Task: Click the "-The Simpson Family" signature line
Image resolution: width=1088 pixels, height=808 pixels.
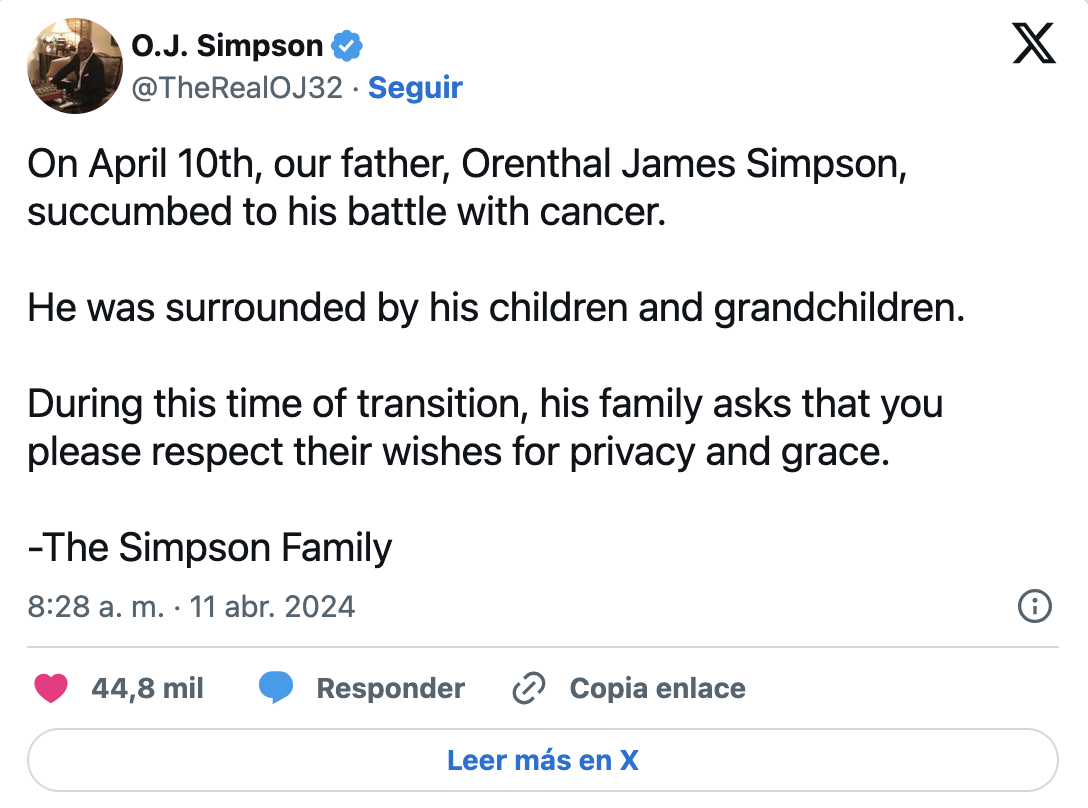Action: [x=210, y=548]
